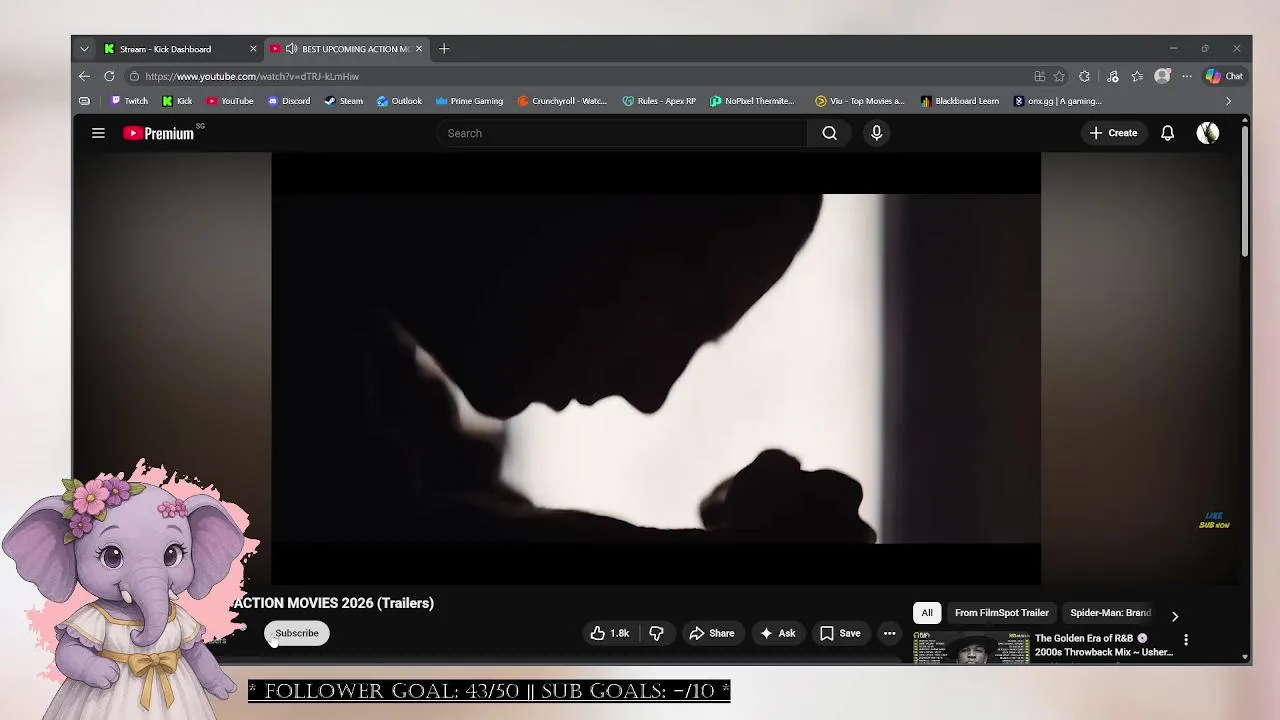Ask about this video
This screenshot has width=1280, height=720.
778,633
